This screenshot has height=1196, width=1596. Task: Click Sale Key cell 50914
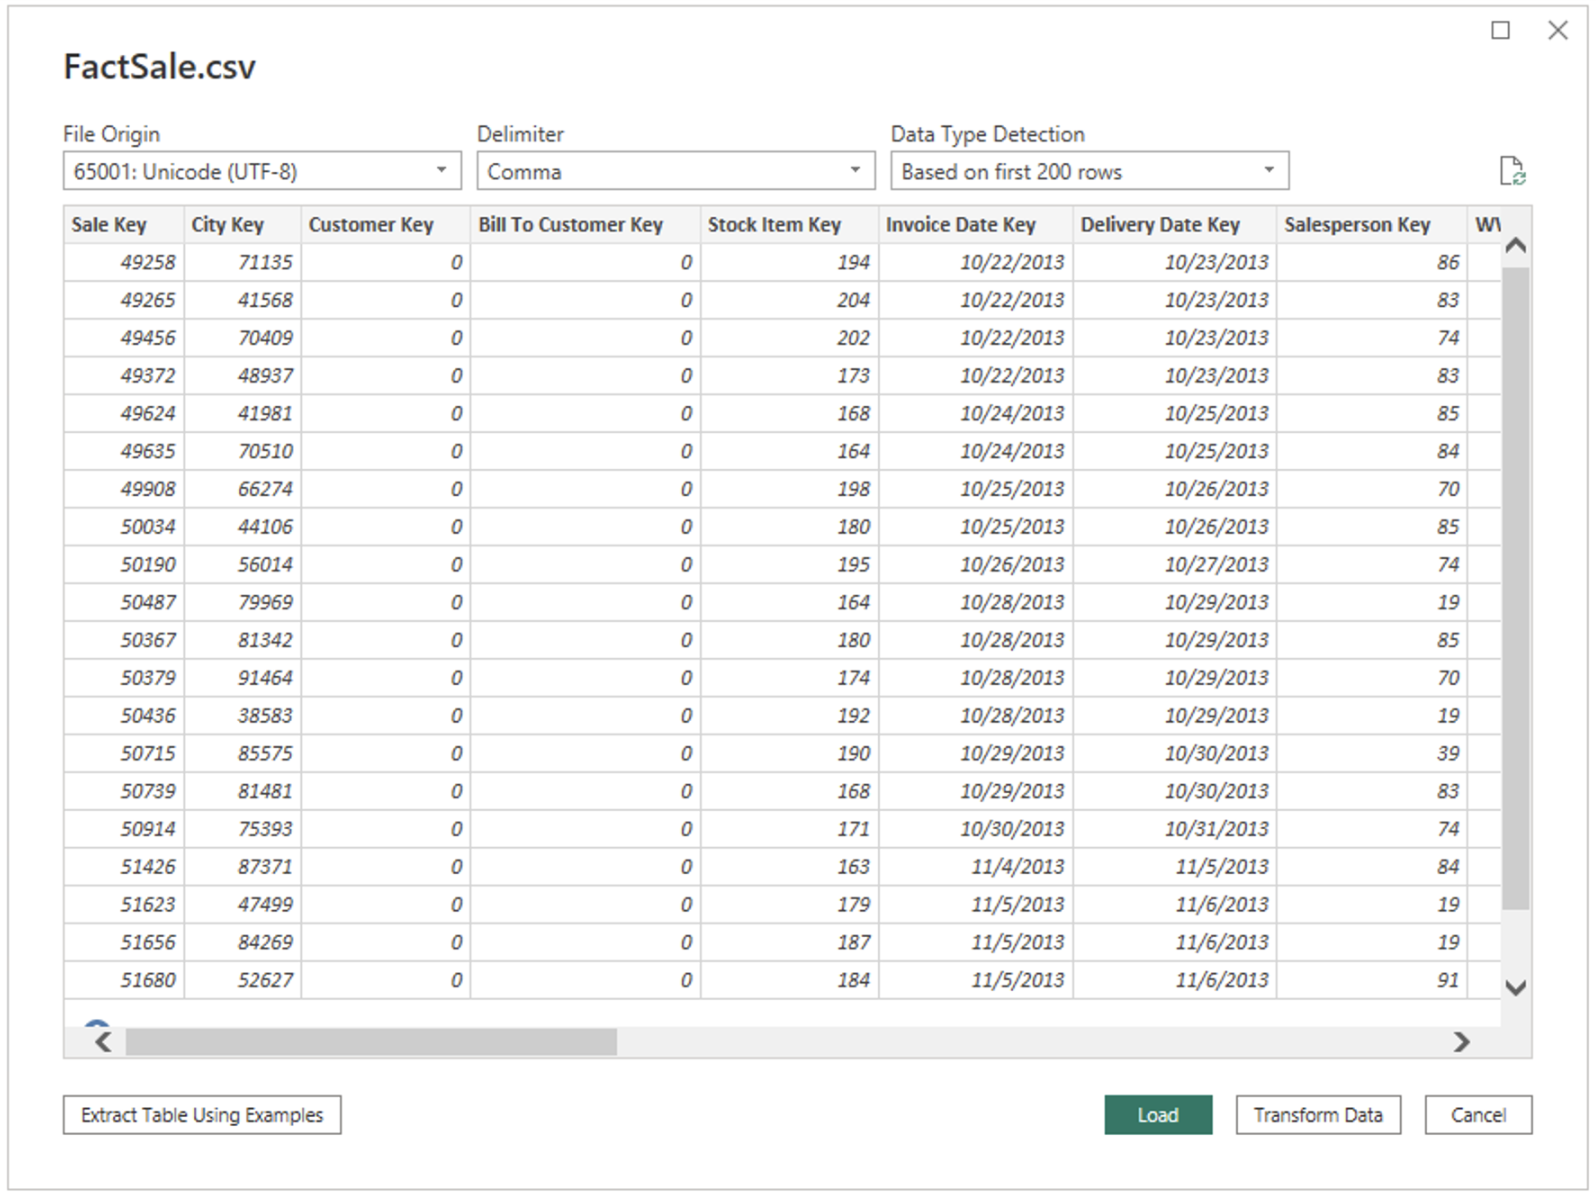pos(124,829)
